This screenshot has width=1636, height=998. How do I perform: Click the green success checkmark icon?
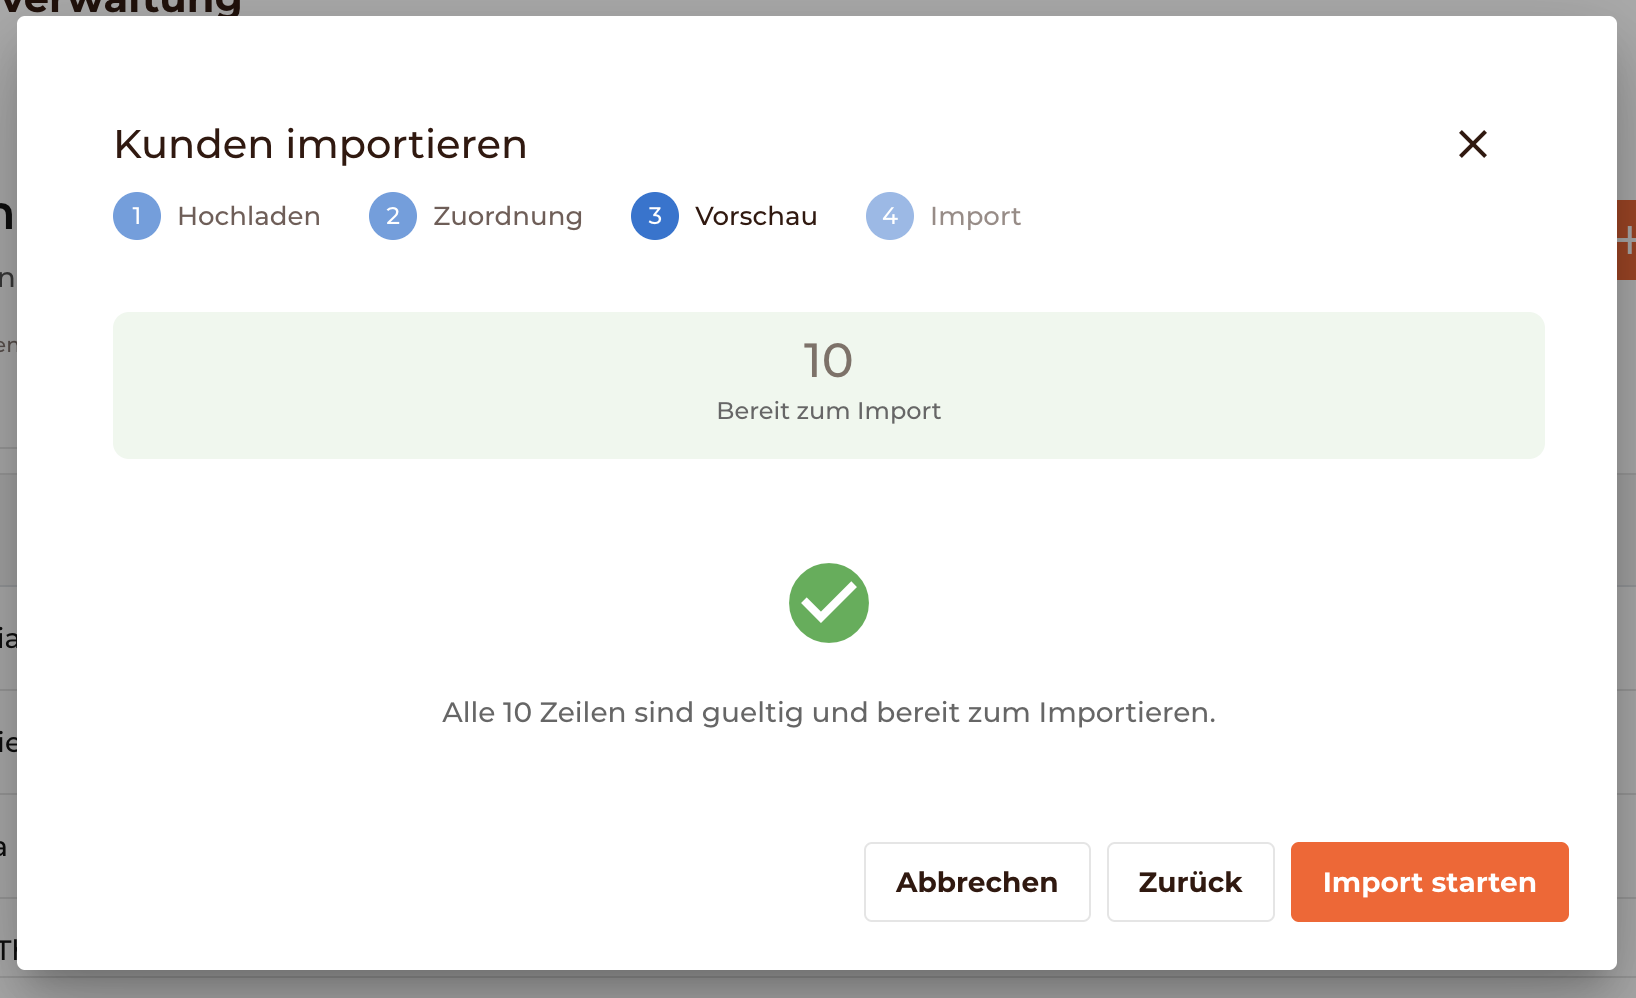click(829, 603)
